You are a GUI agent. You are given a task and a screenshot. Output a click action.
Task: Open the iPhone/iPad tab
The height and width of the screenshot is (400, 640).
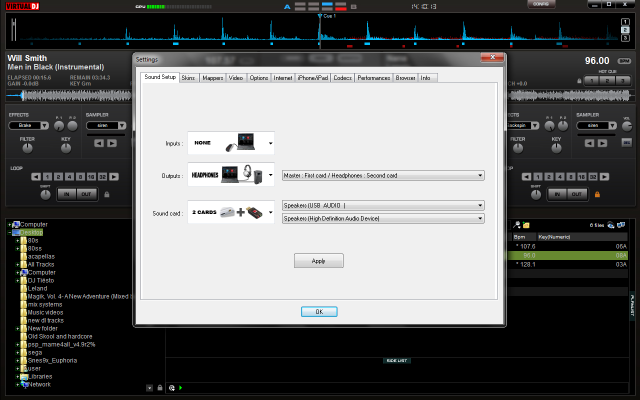pyautogui.click(x=313, y=78)
